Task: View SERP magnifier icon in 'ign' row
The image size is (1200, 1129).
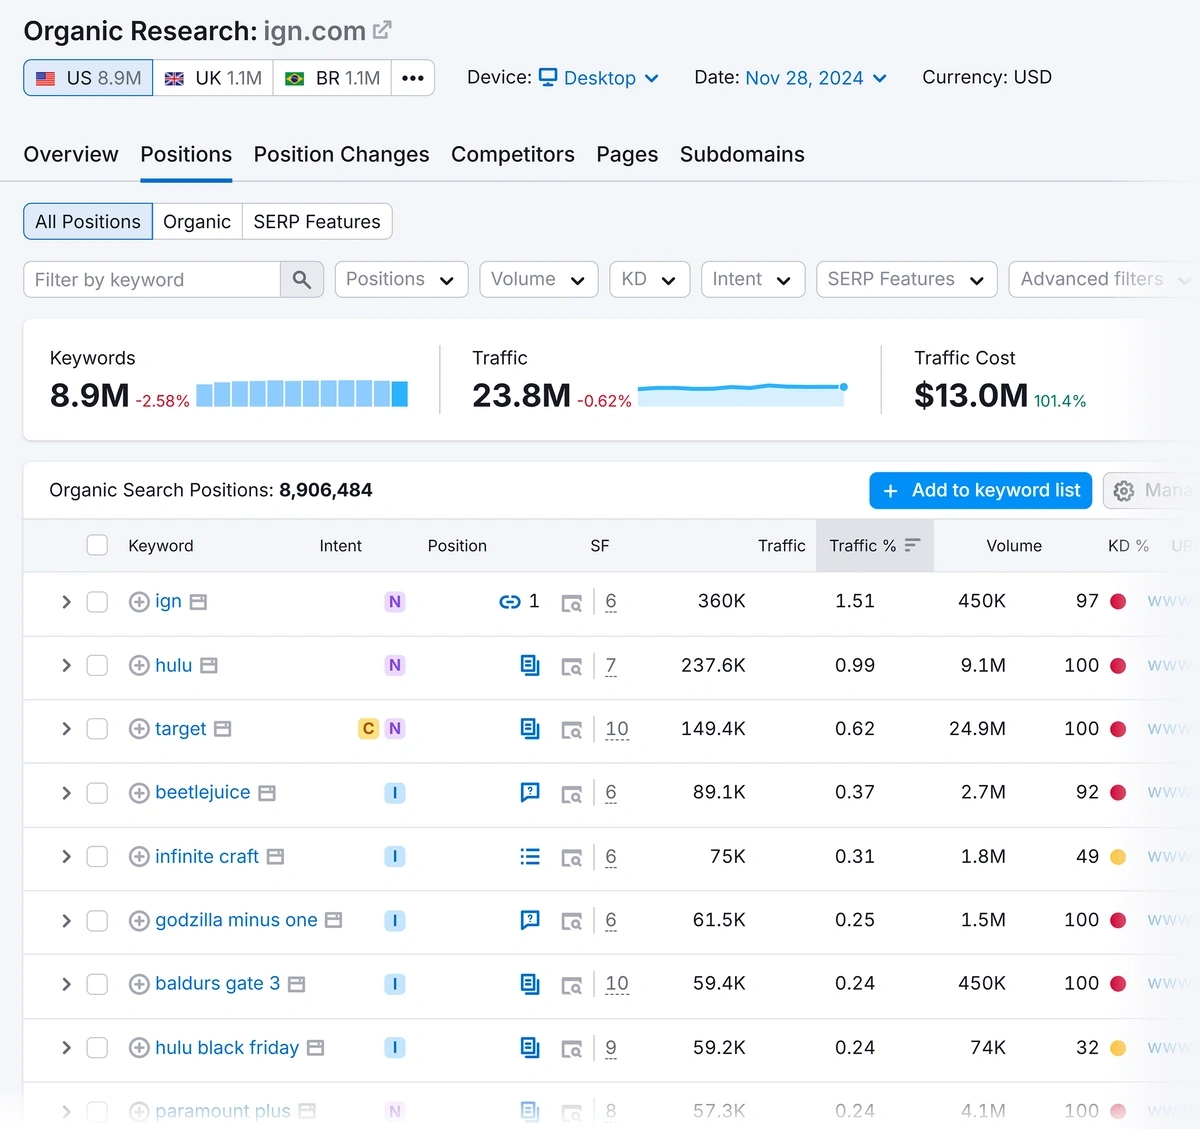Action: pos(571,603)
